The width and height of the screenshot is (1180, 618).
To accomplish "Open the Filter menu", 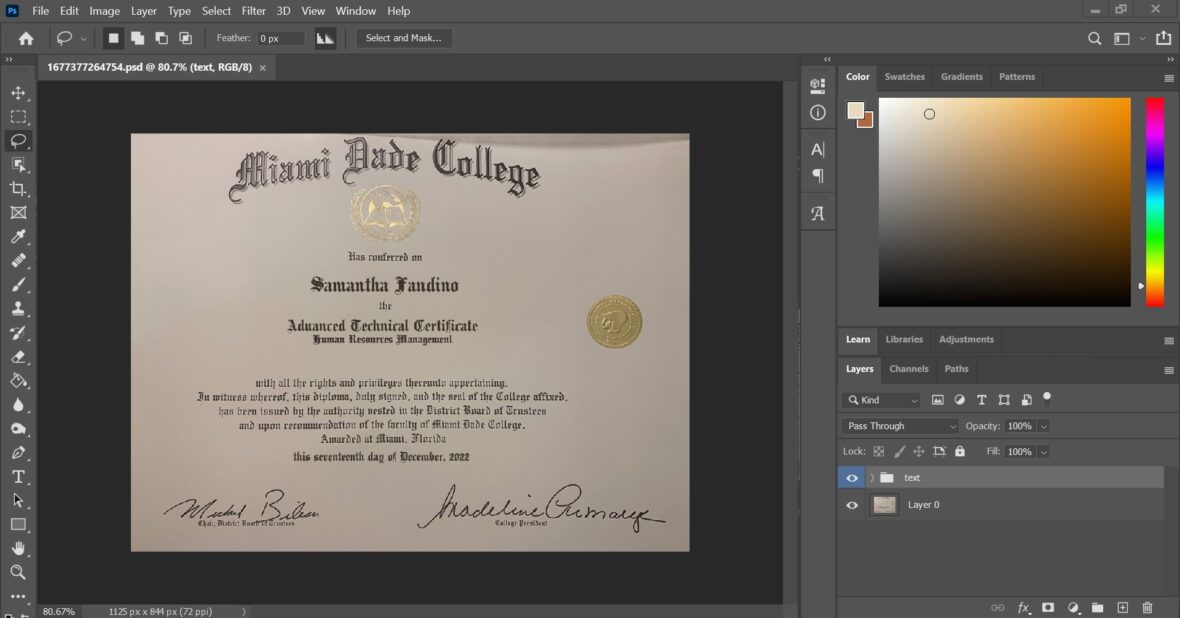I will [253, 11].
